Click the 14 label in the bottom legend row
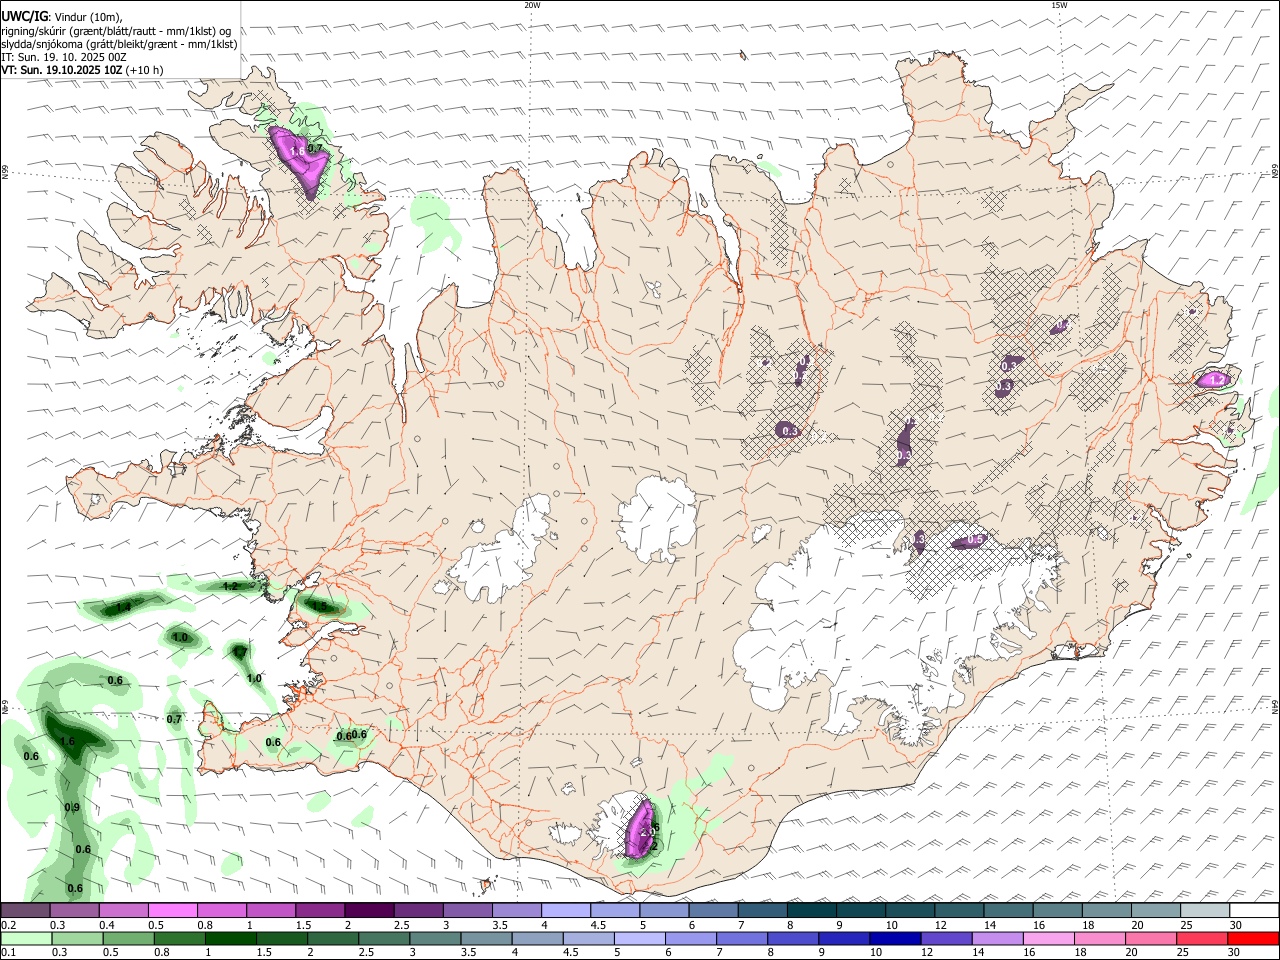Image resolution: width=1280 pixels, height=960 pixels. [x=978, y=952]
